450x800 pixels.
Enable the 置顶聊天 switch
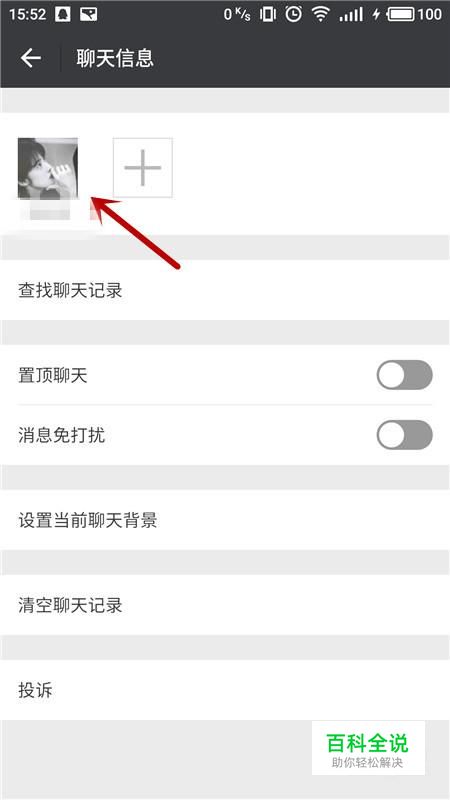coord(405,375)
